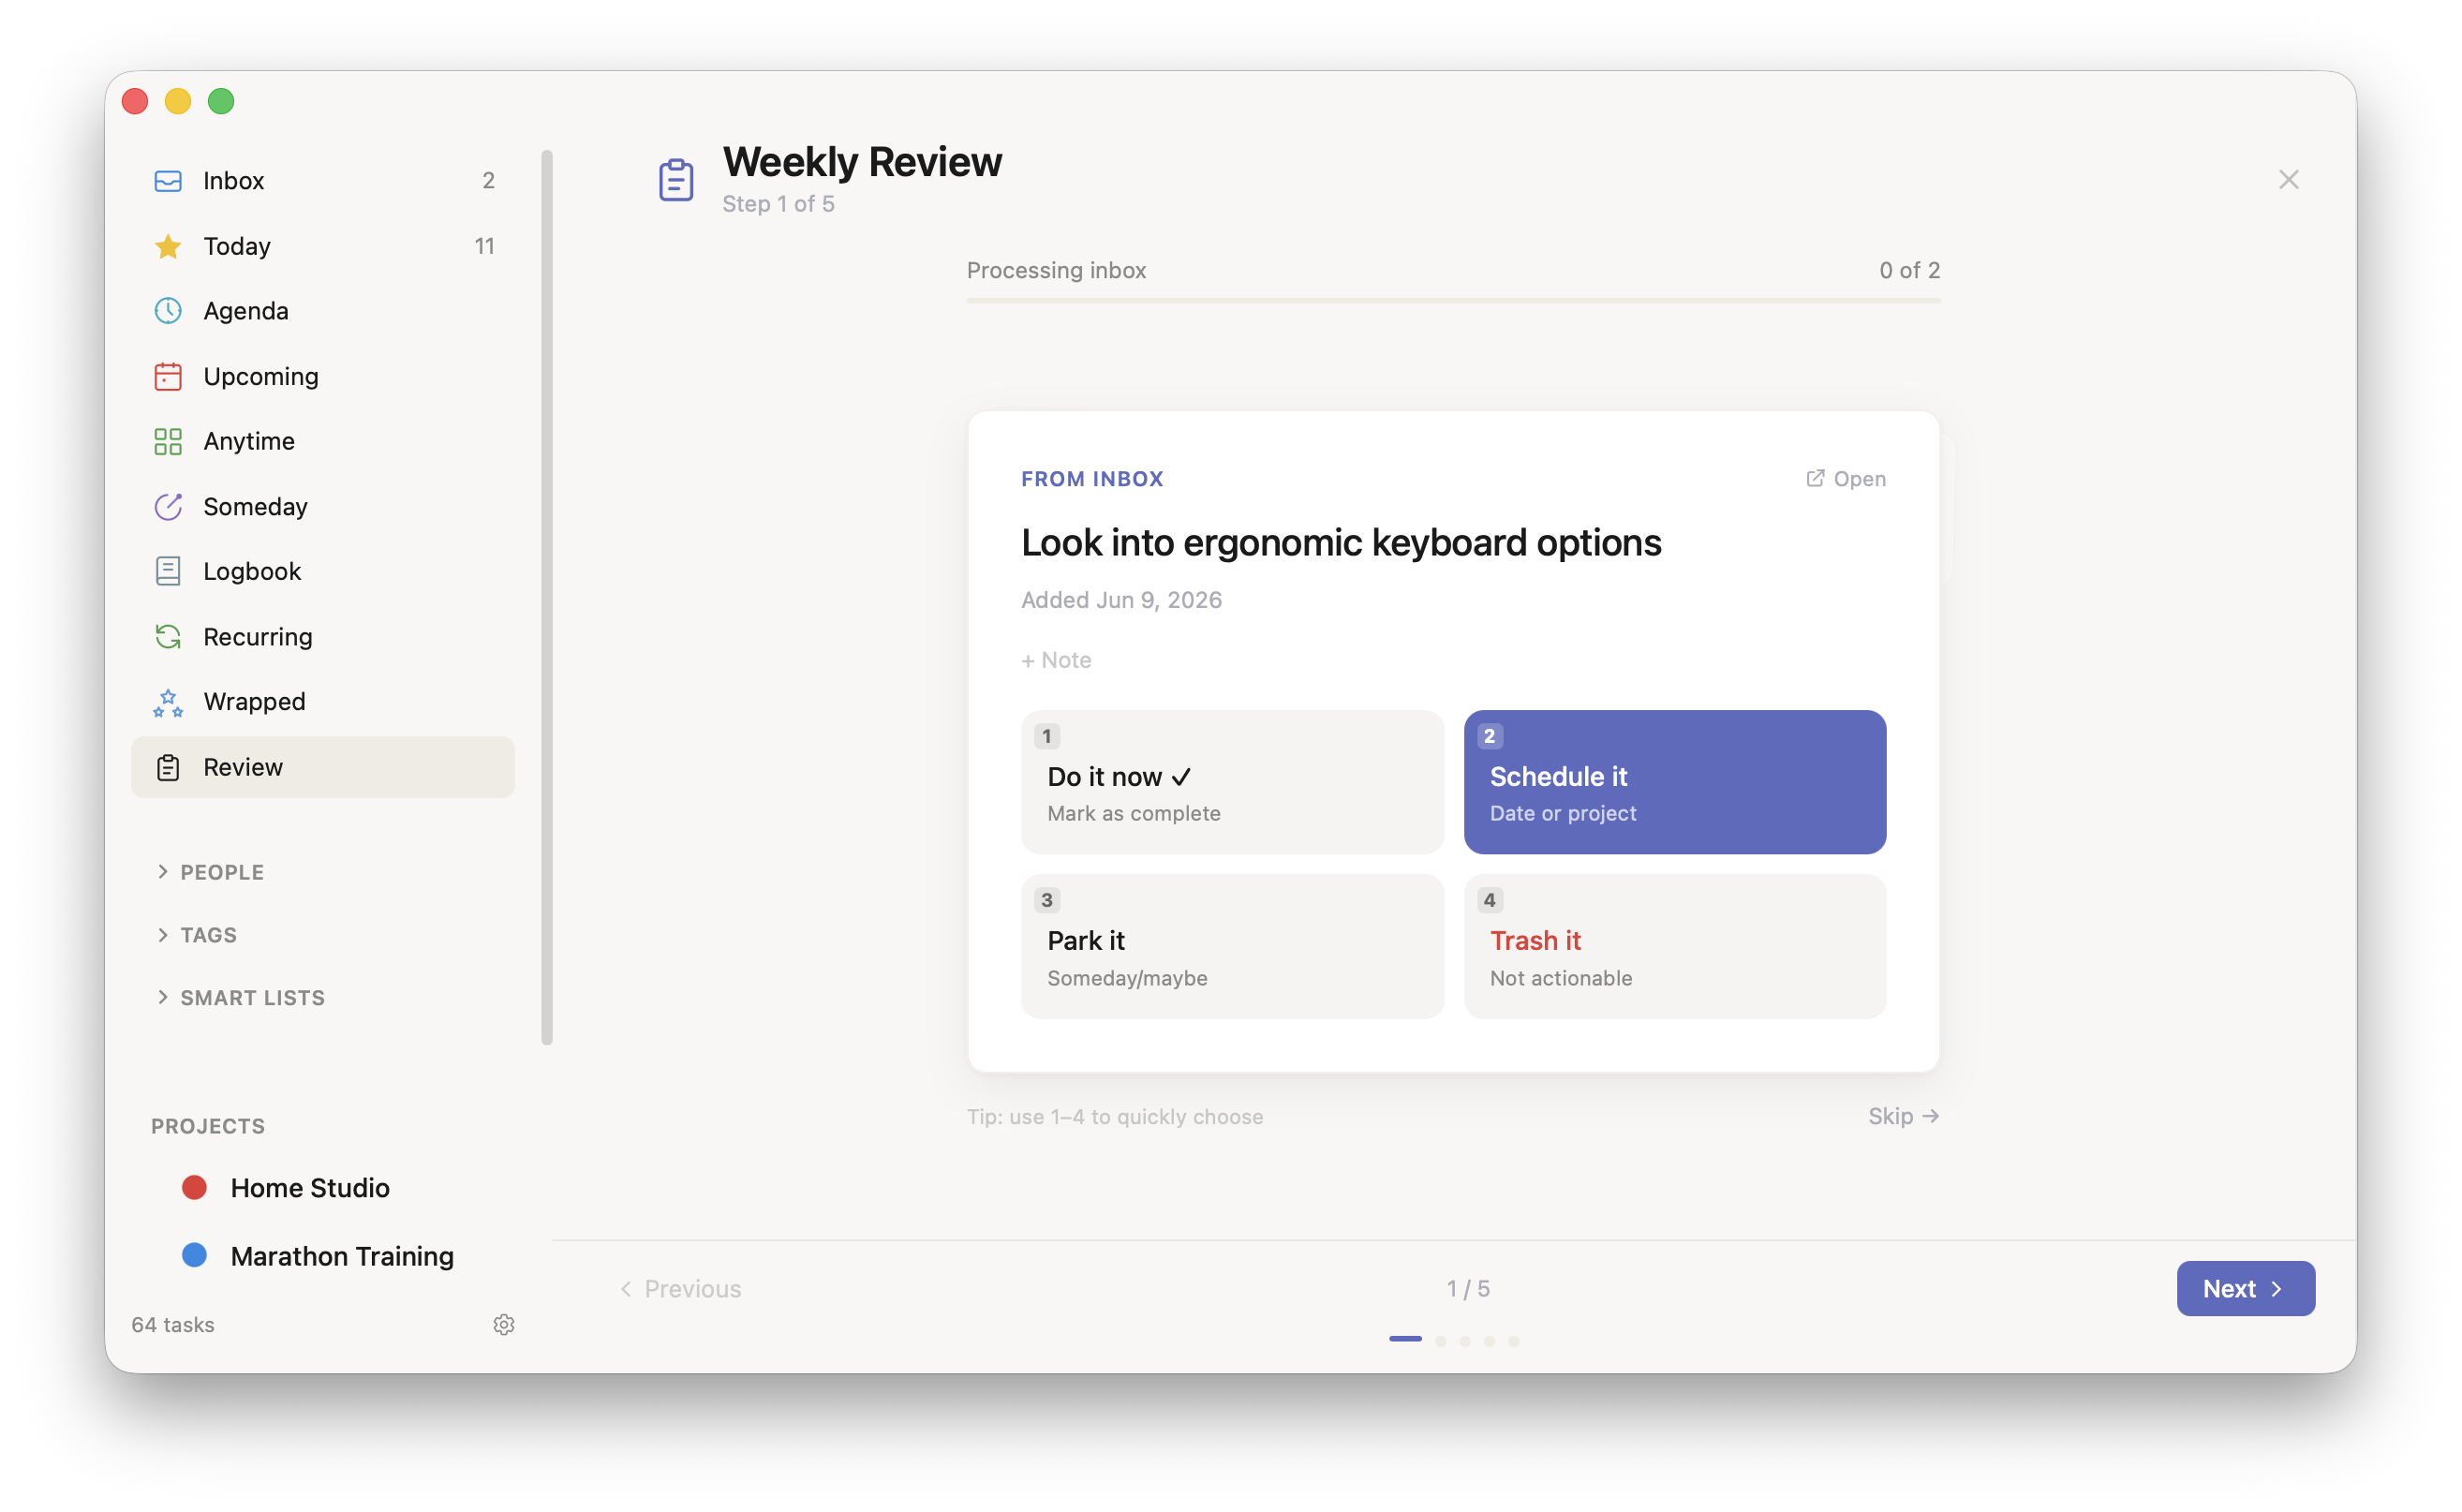This screenshot has height=1512, width=2462.
Task: Skip this inbox item
Action: pyautogui.click(x=1903, y=1116)
